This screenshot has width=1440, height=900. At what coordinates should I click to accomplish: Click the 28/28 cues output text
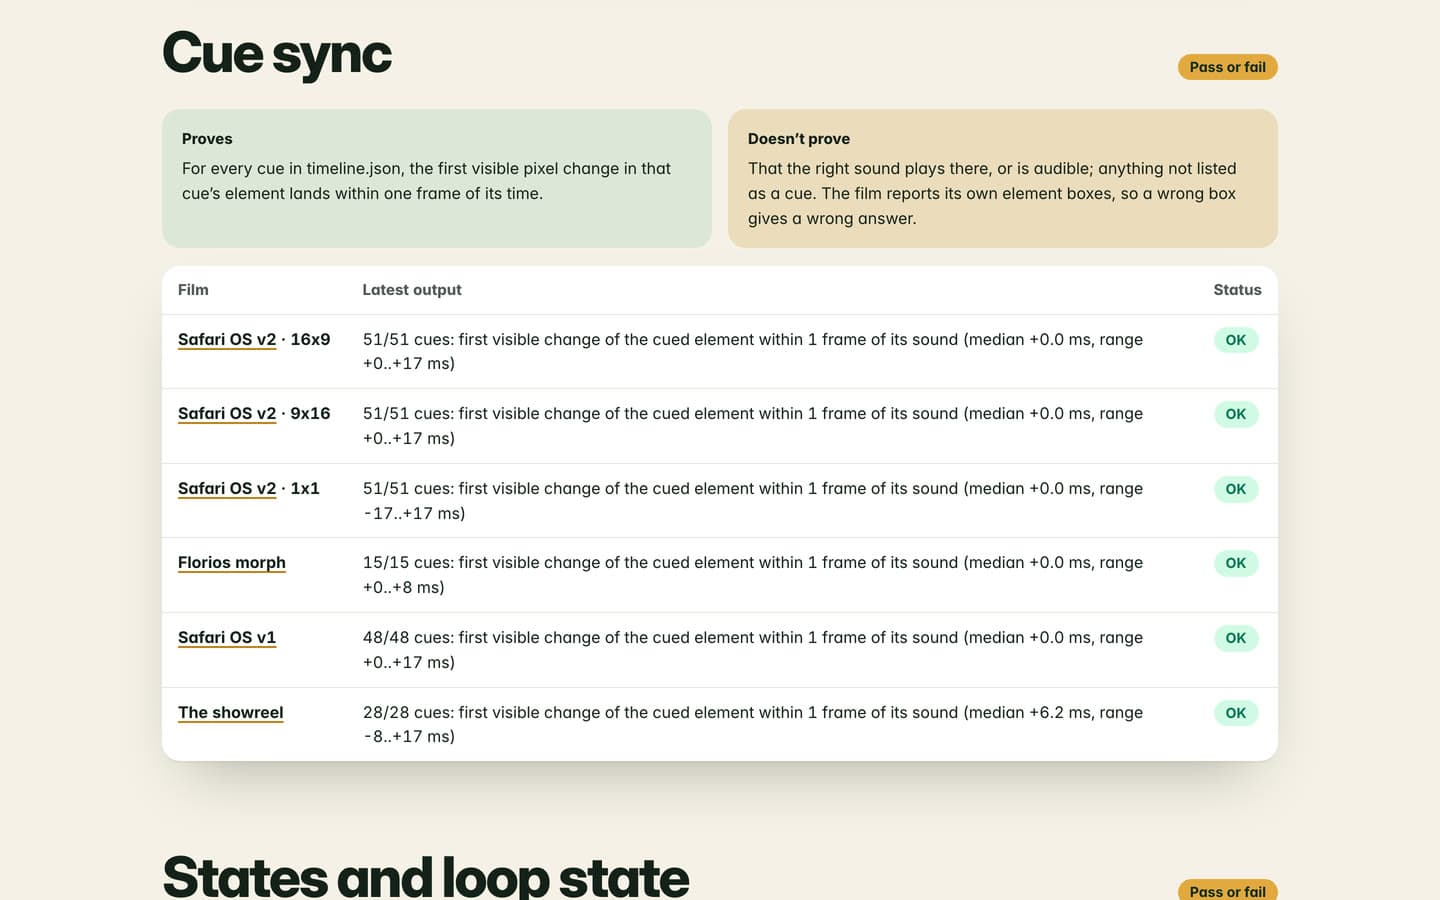(753, 724)
